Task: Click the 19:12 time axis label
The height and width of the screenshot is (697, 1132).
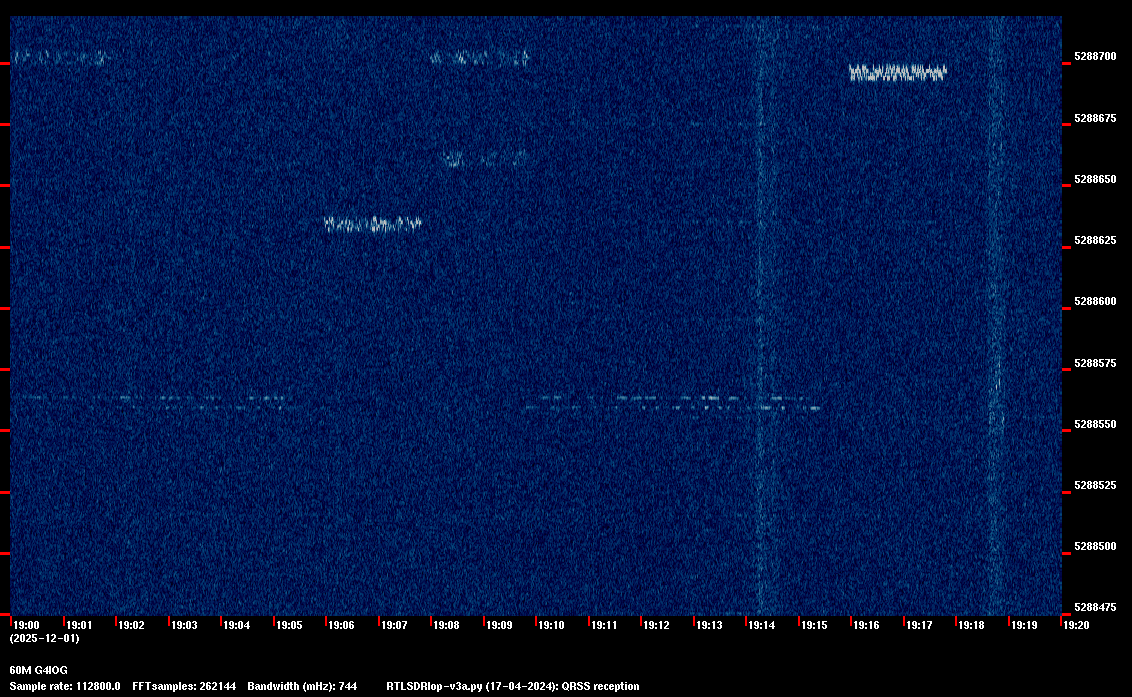Action: (656, 625)
